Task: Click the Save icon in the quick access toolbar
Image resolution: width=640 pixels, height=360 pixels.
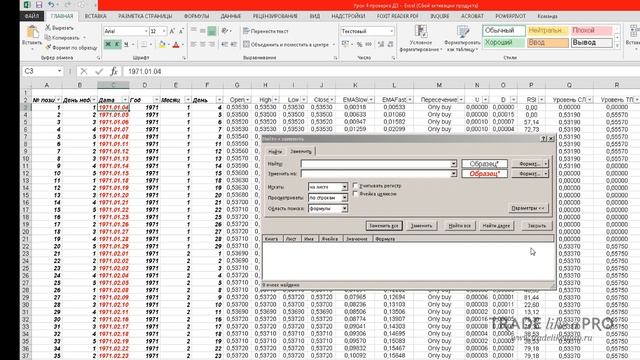Action: [39, 5]
